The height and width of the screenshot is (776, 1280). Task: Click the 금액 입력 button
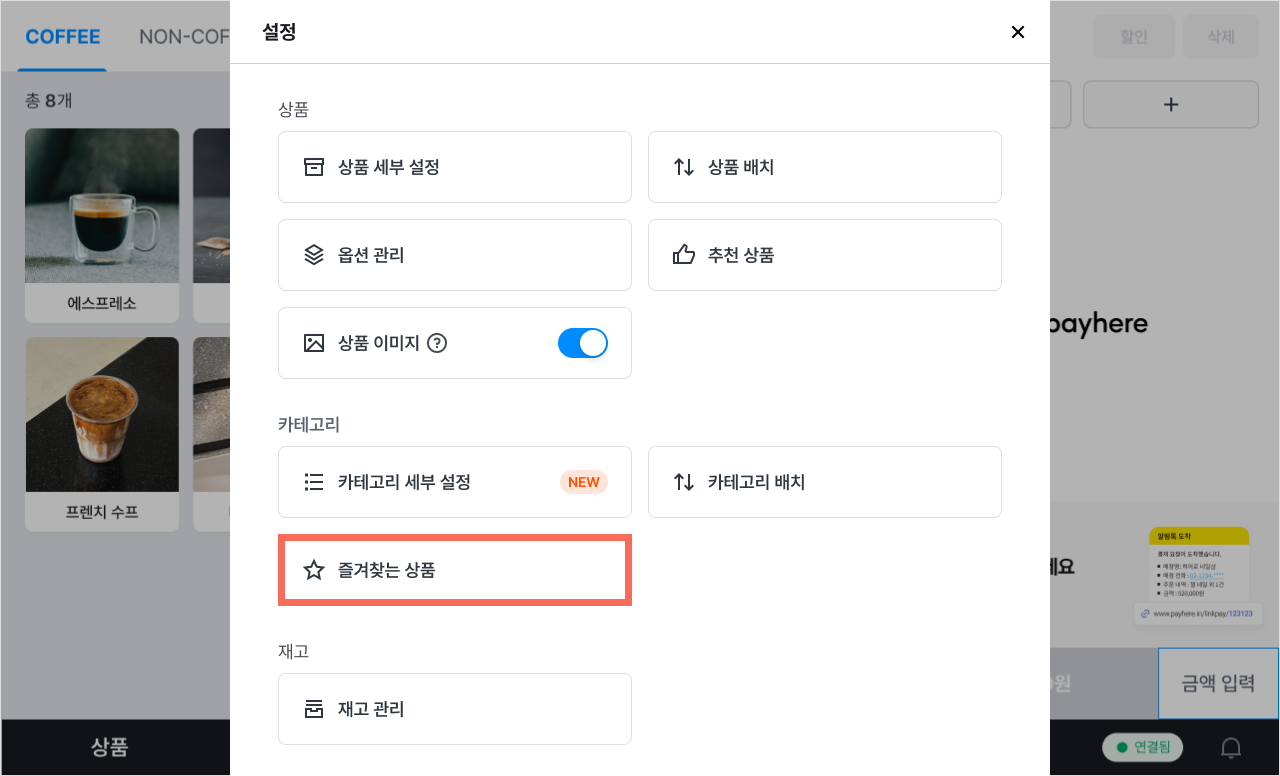pyautogui.click(x=1218, y=683)
